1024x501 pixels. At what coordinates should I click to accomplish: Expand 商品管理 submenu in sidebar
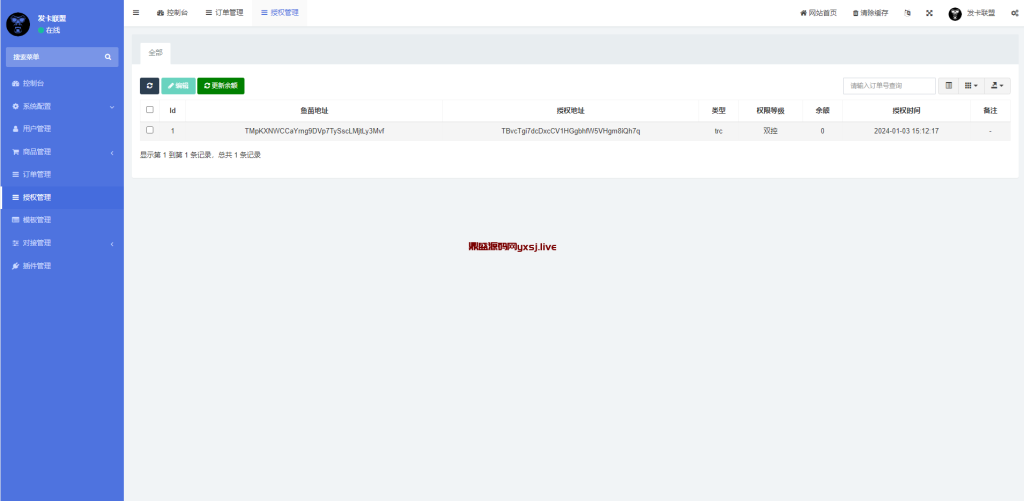(x=61, y=152)
